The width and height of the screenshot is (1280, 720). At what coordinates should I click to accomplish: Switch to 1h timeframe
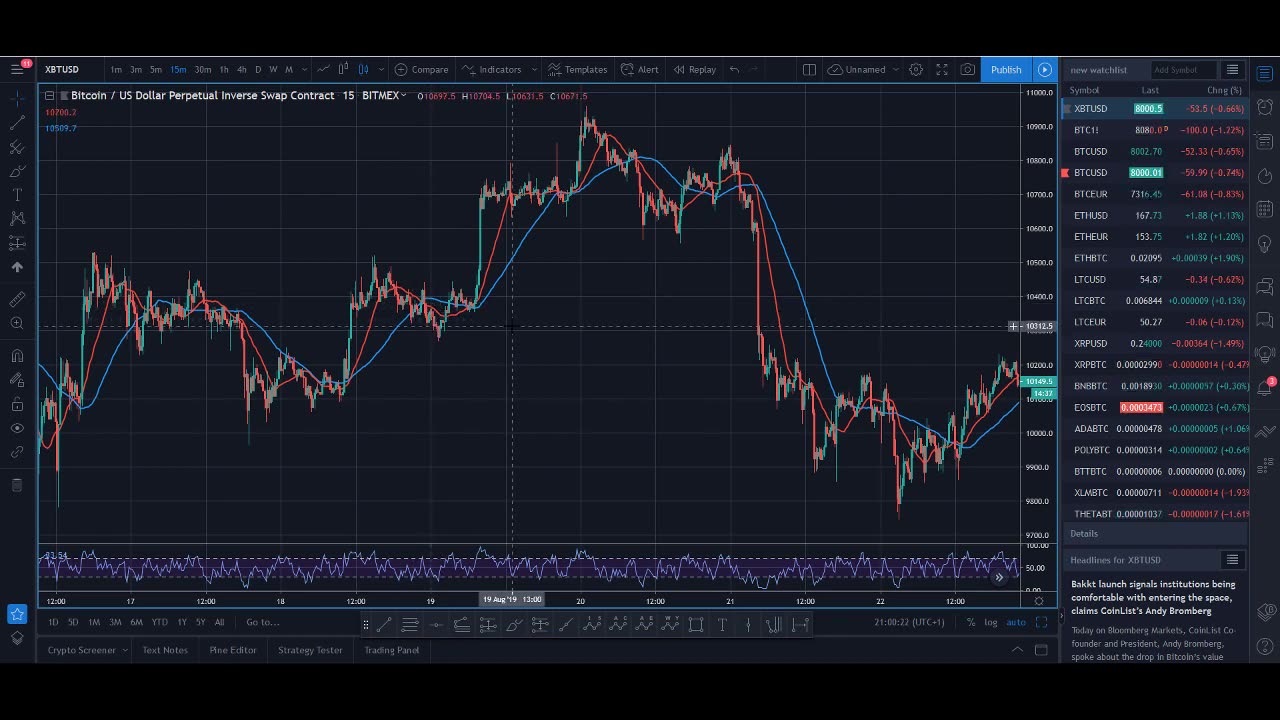point(223,69)
